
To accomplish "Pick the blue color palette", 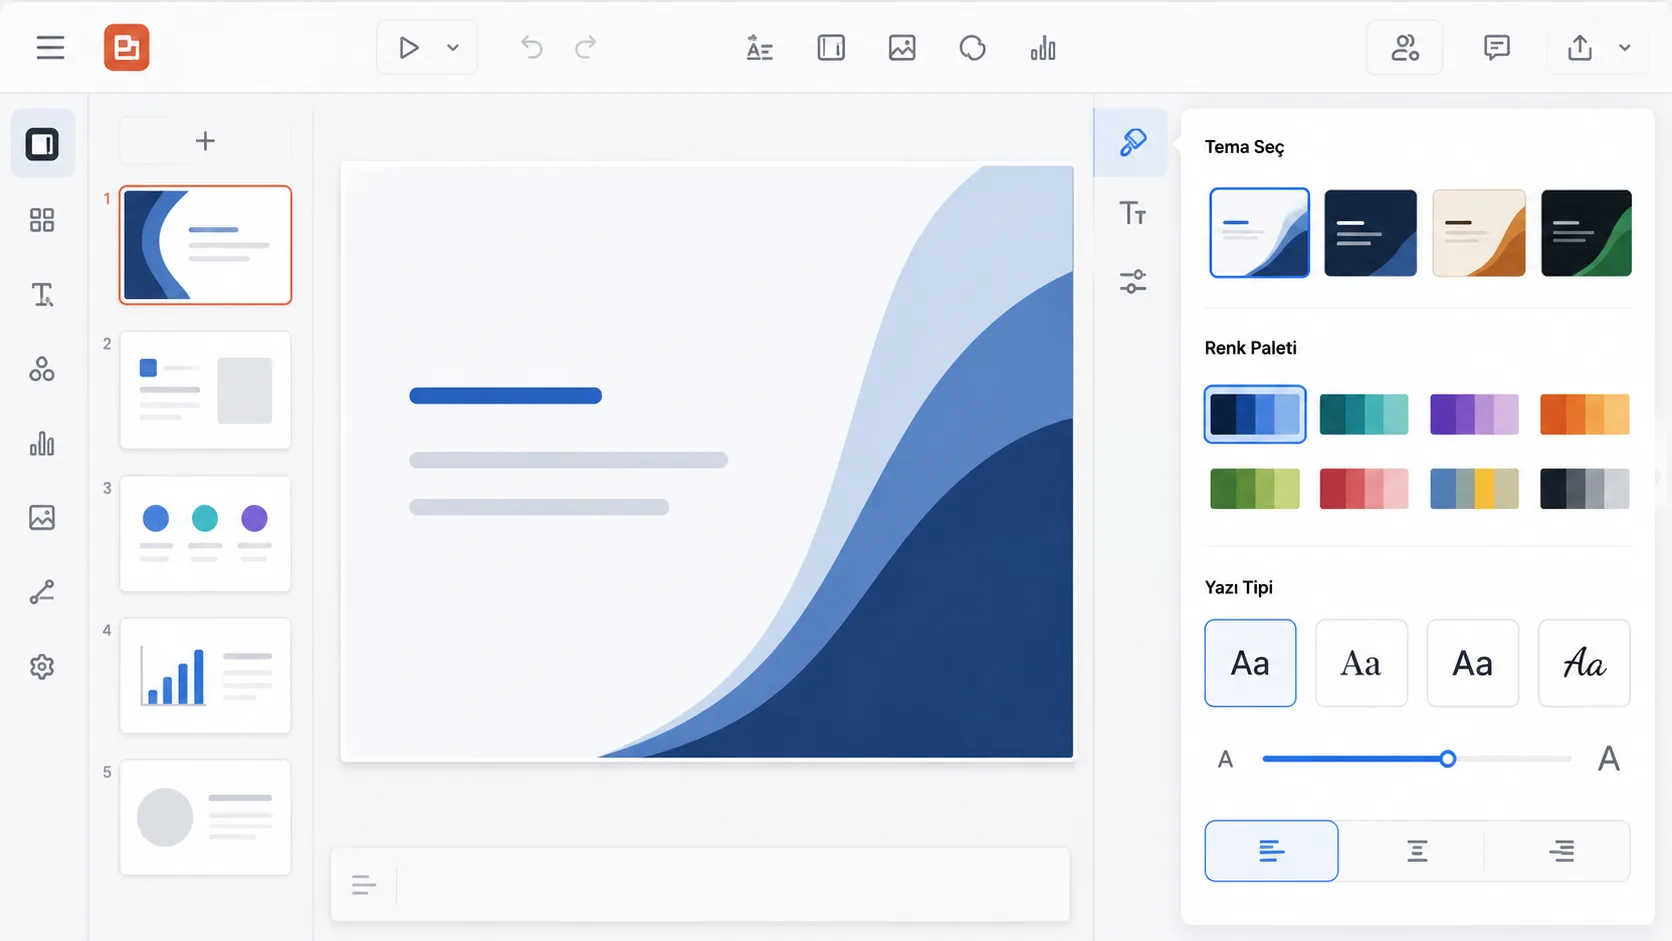I will pyautogui.click(x=1255, y=414).
